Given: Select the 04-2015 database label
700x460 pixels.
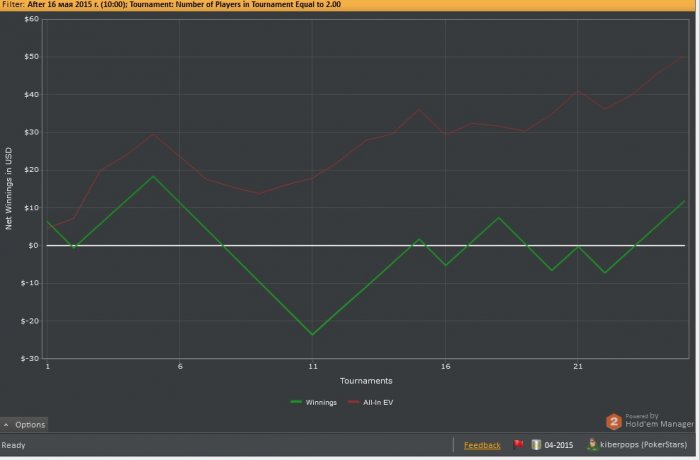Looking at the screenshot, I should tap(558, 445).
